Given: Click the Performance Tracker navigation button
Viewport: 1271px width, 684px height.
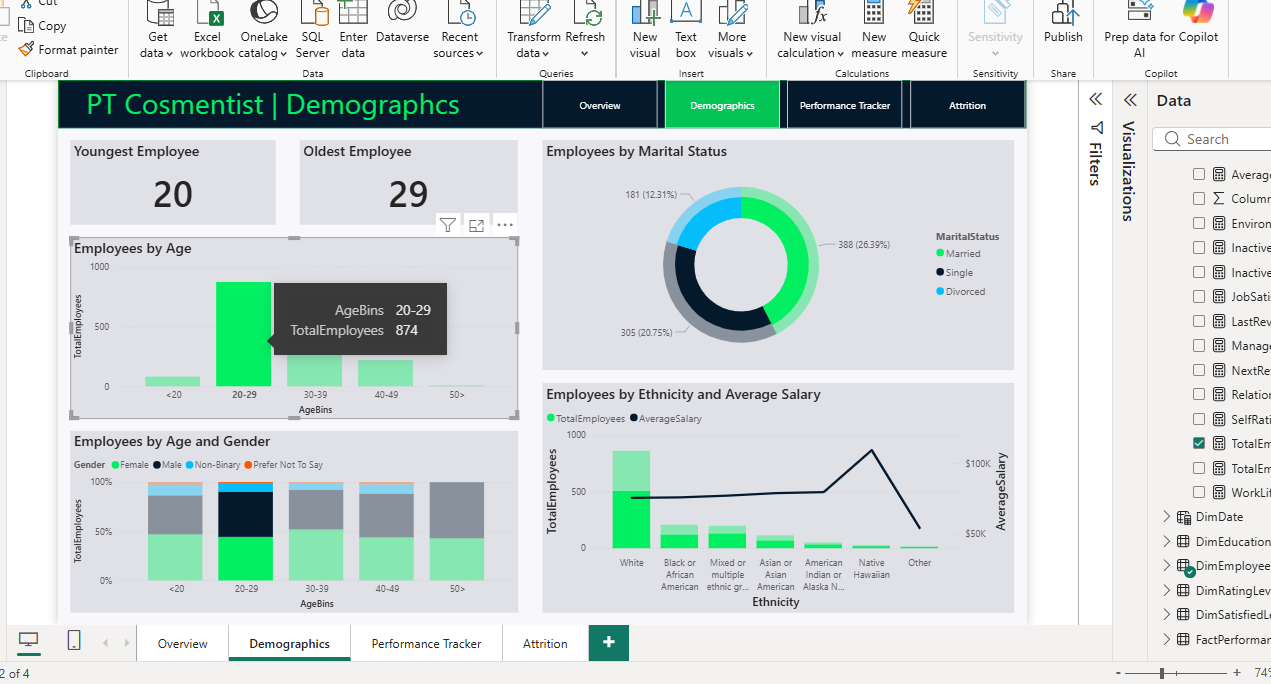Looking at the screenshot, I should click(x=845, y=105).
